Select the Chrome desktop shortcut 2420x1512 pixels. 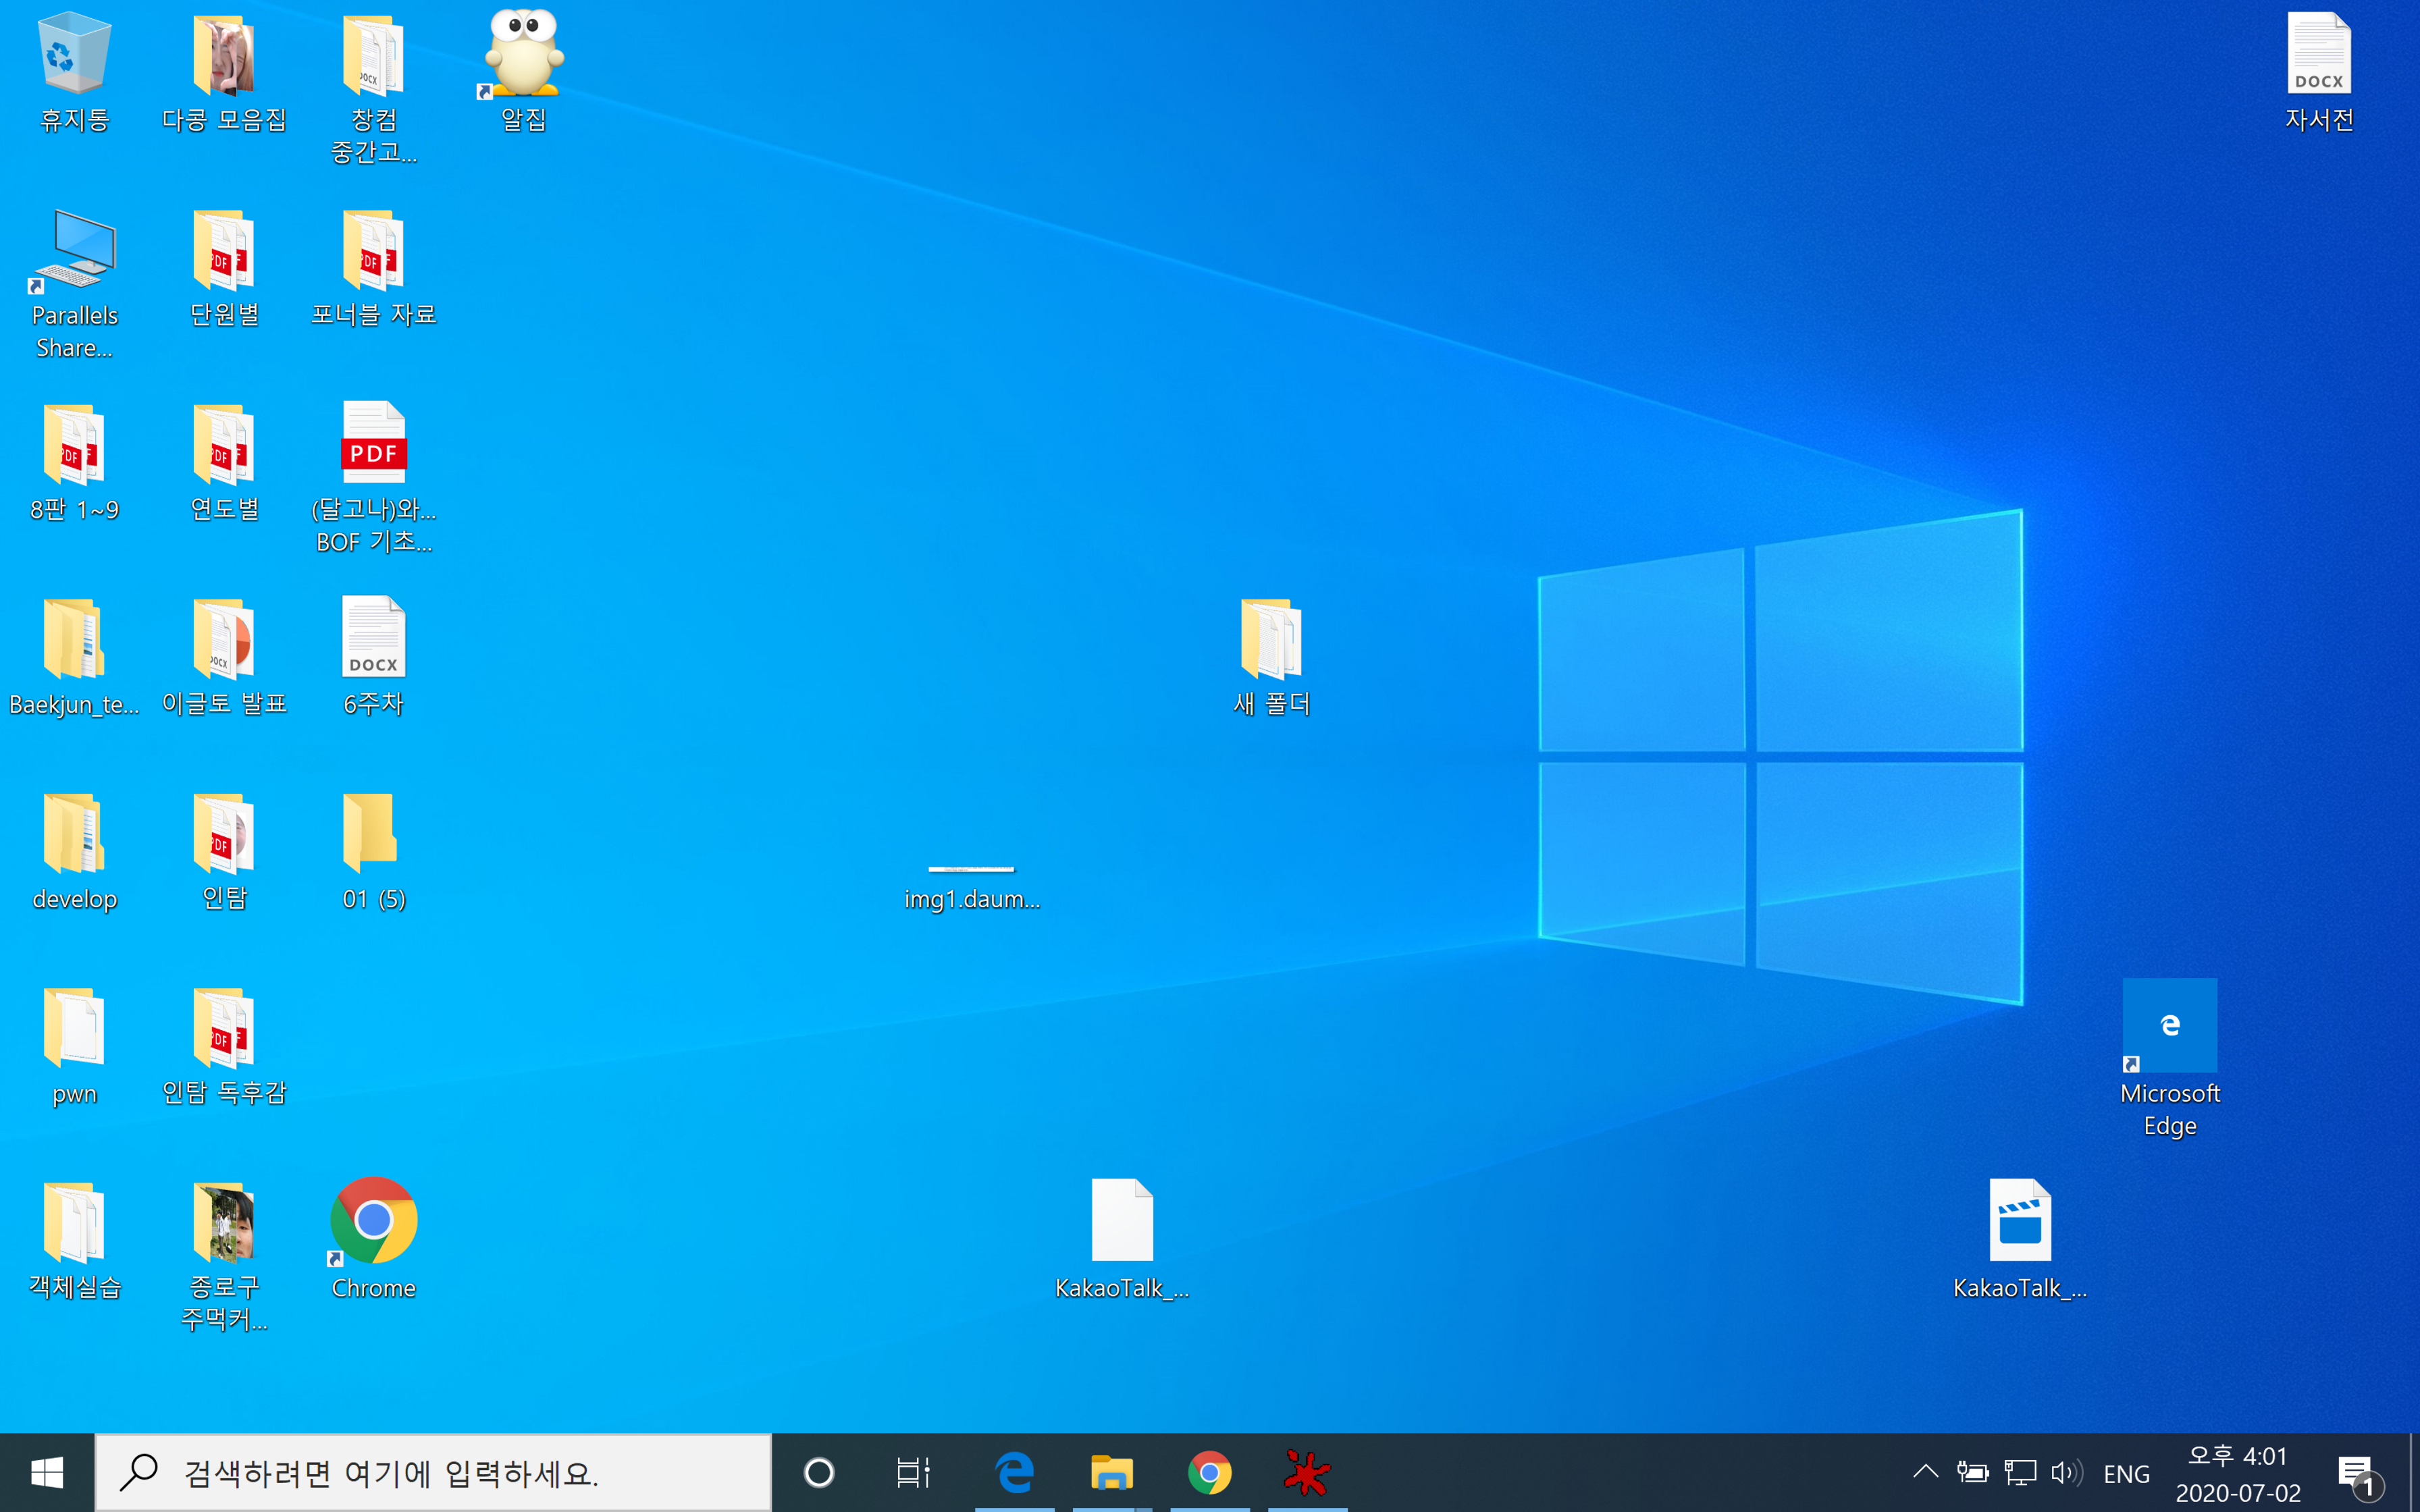point(373,1222)
